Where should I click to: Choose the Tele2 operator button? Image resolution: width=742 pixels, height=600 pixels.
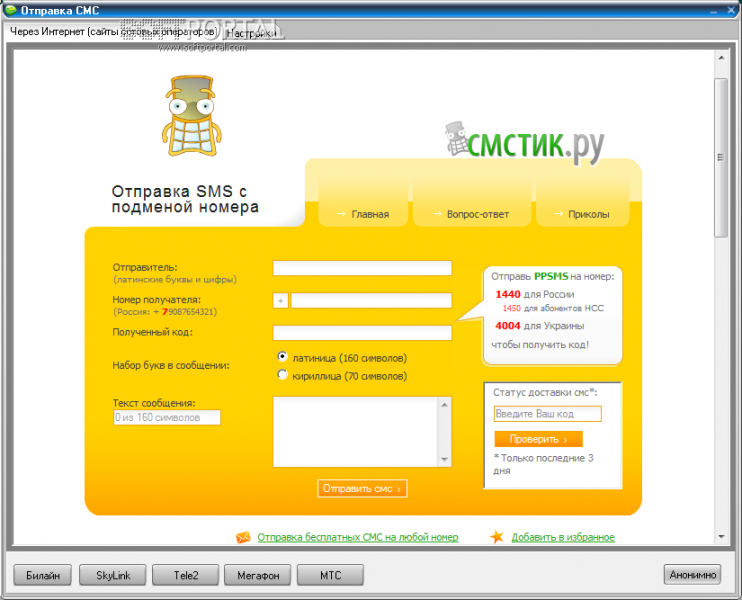[186, 575]
